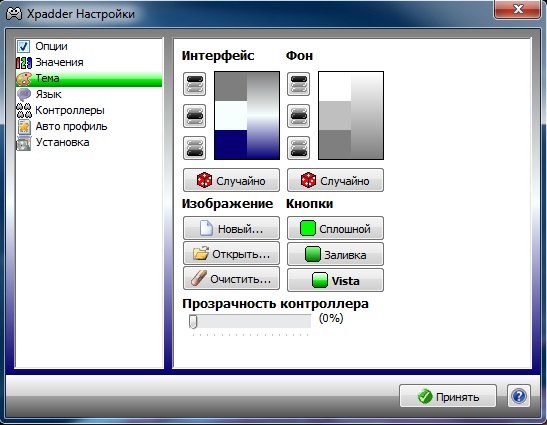
Task: Click the Прозрачность контроллера slider thumb
Action: click(x=193, y=321)
